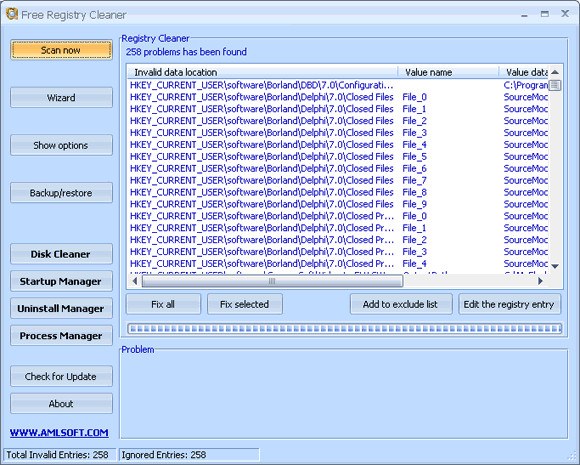The width and height of the screenshot is (580, 465).
Task: Open Process Manager
Action: coord(61,336)
